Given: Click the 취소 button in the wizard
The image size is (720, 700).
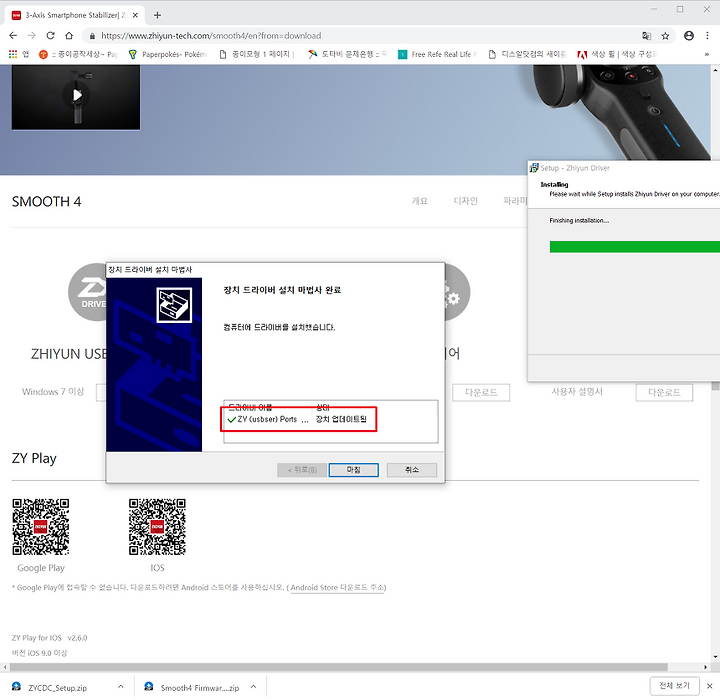Looking at the screenshot, I should (412, 470).
